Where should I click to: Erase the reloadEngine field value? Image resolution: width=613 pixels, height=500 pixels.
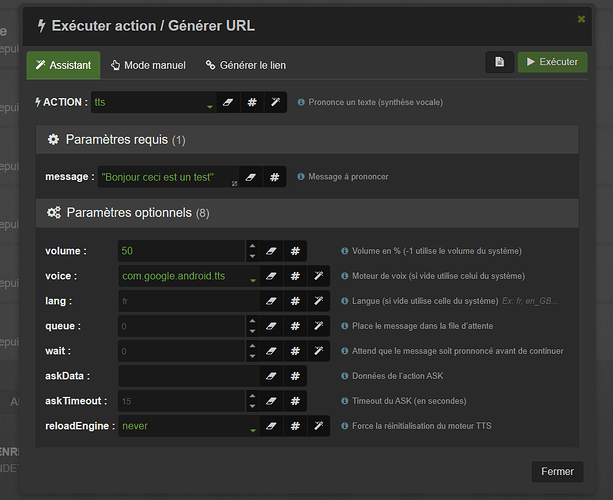coord(271,426)
